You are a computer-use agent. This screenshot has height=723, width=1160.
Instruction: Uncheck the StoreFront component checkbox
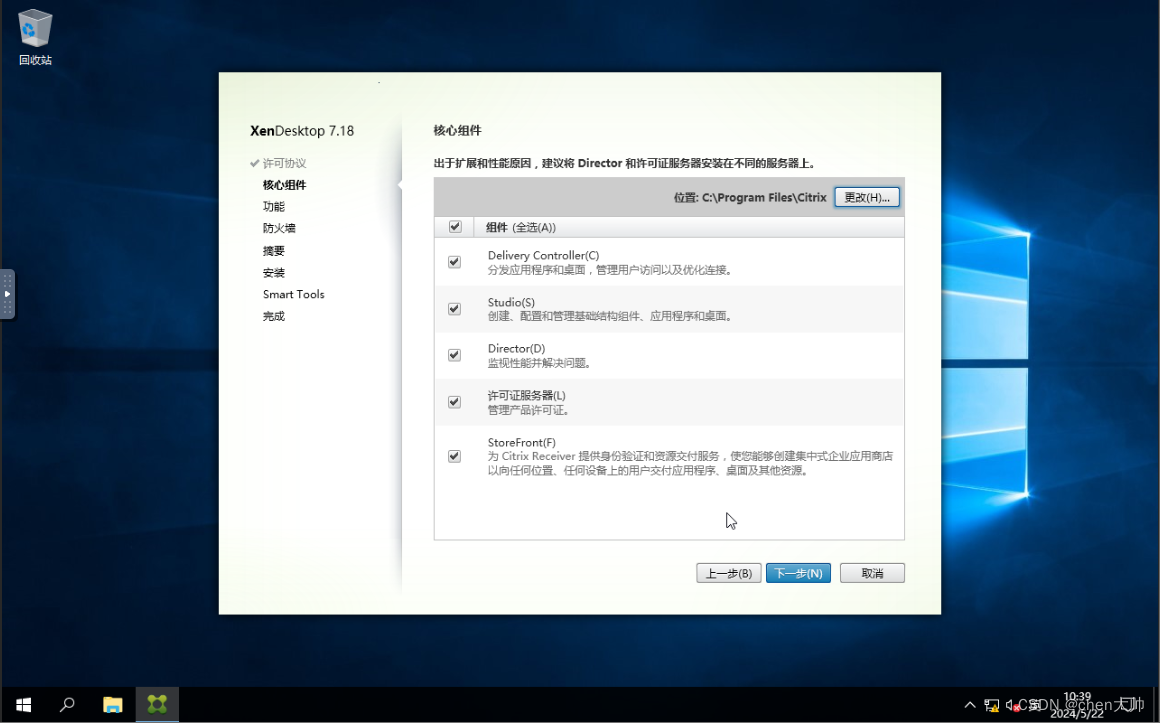pos(454,457)
